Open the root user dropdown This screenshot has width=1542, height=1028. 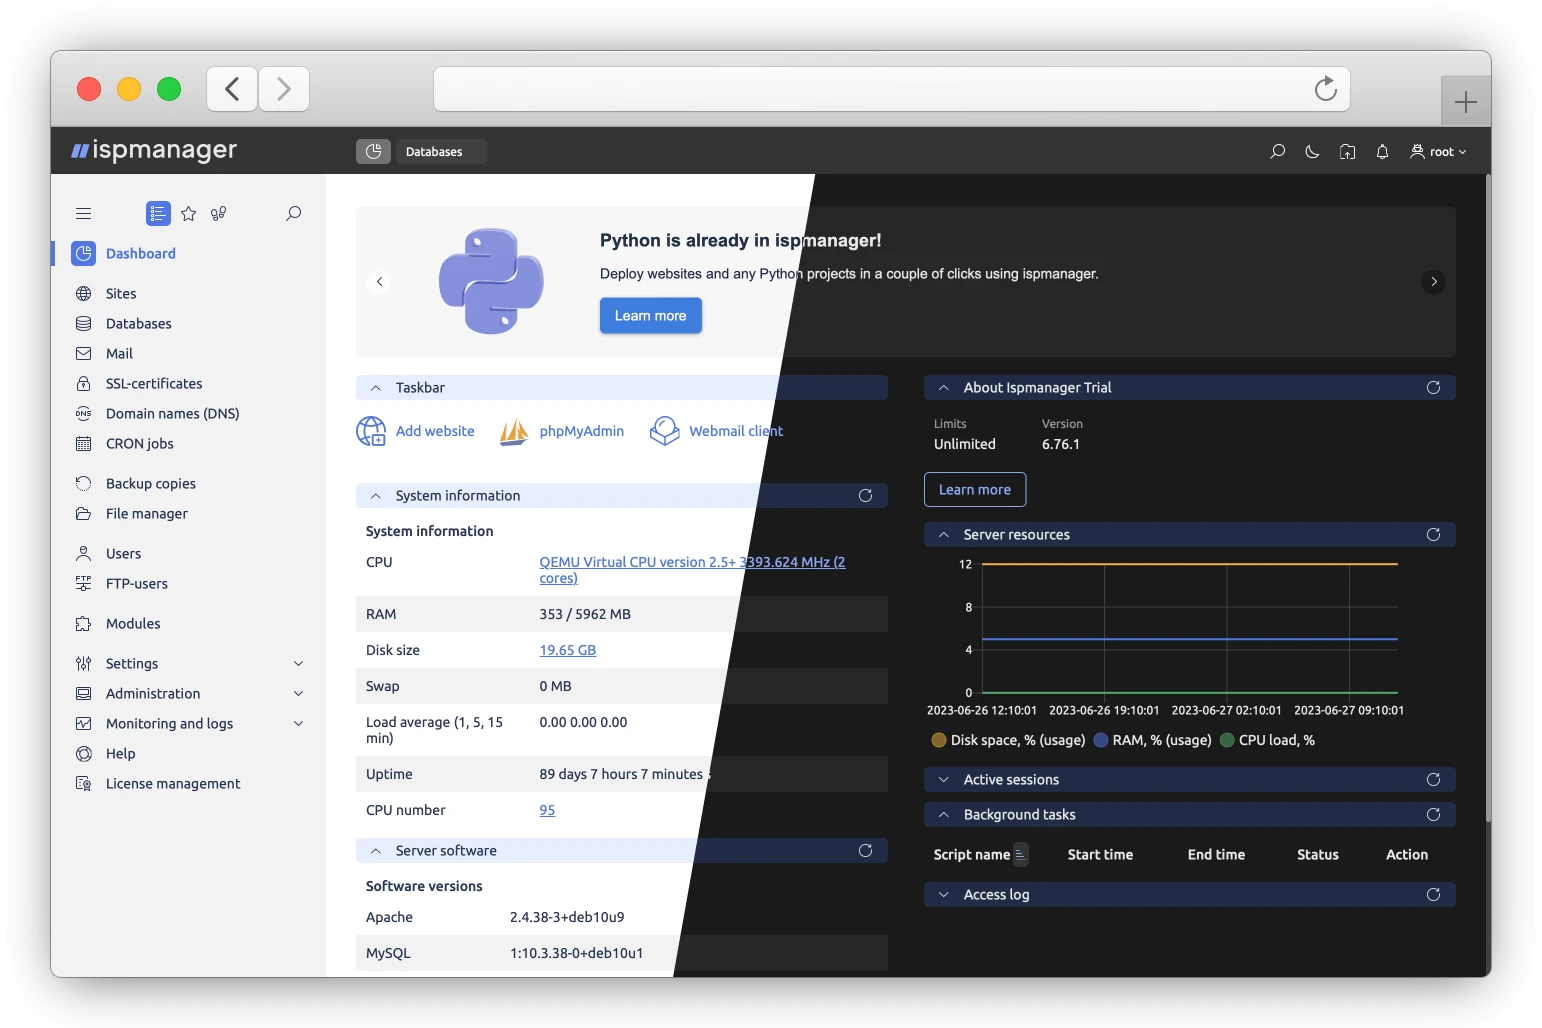1438,151
